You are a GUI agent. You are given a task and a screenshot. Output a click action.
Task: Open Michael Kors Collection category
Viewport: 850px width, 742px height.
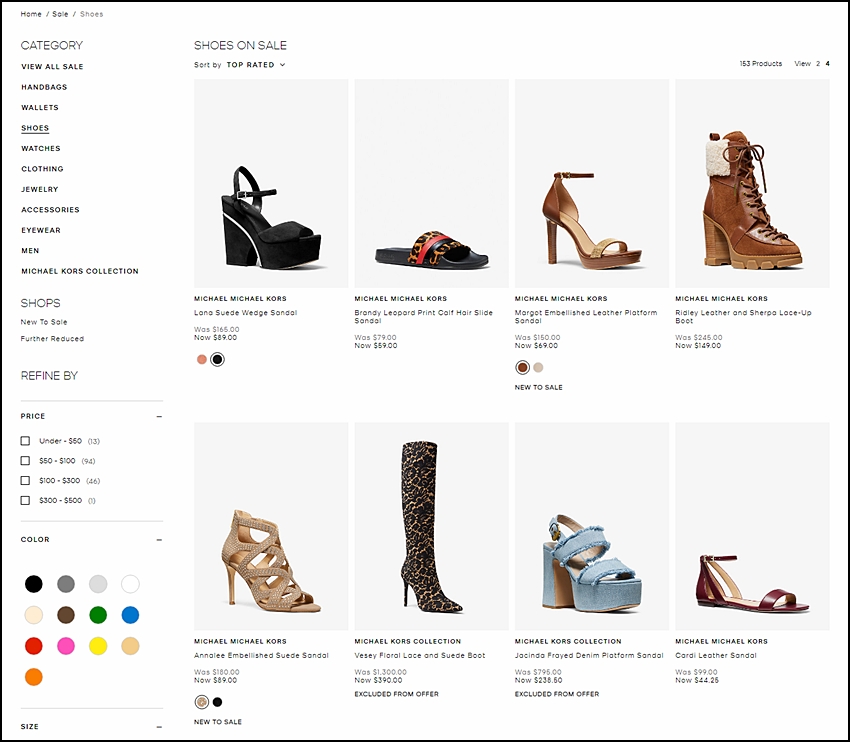[x=80, y=271]
